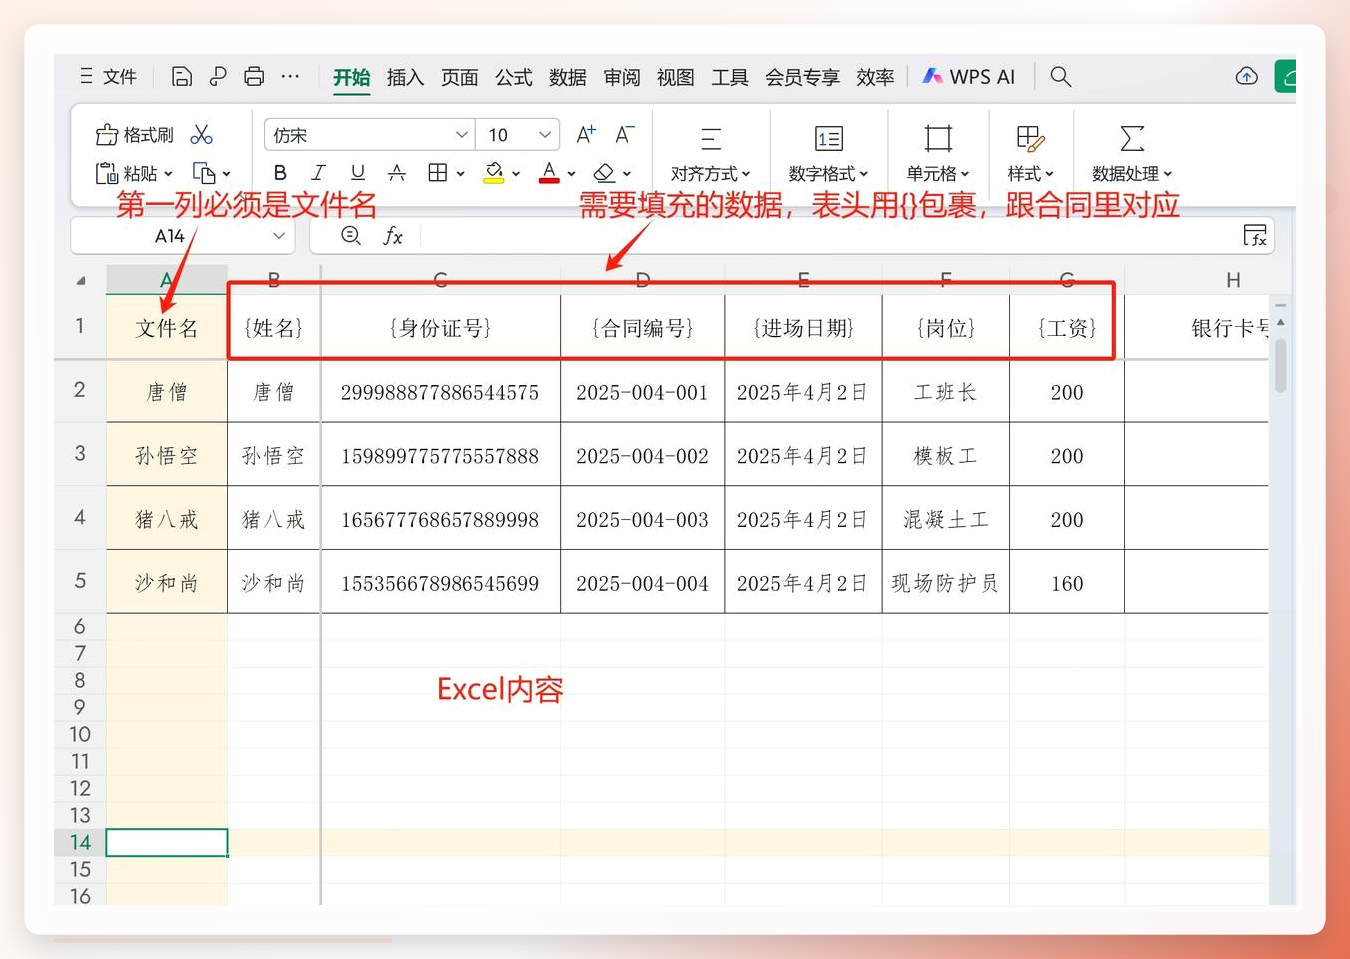
Task: Toggle Bold formatting
Action: coord(280,173)
